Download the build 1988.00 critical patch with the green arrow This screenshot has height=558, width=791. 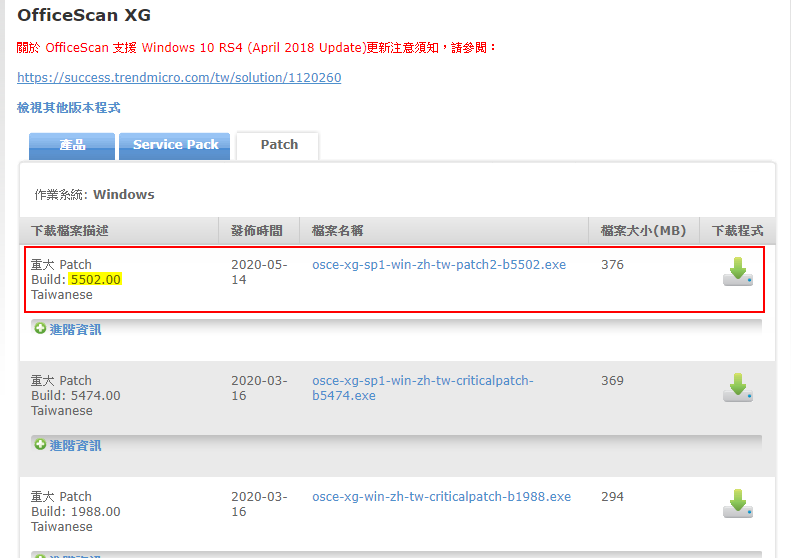coord(738,504)
